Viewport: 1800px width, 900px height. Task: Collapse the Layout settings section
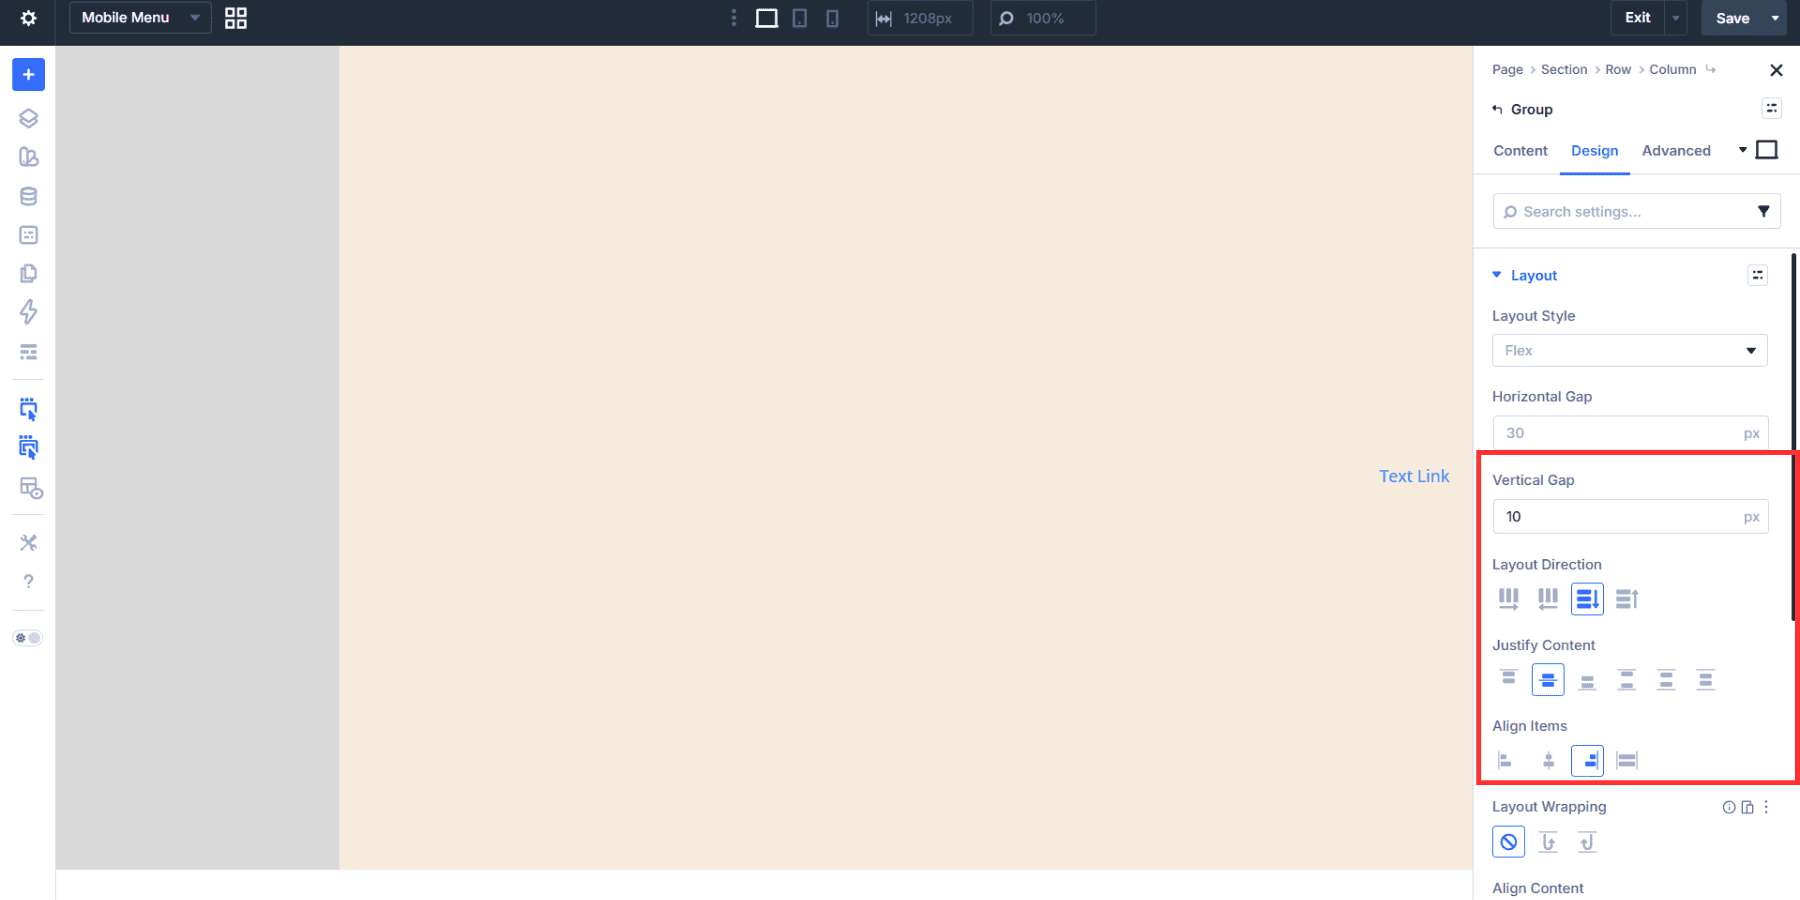click(x=1497, y=274)
